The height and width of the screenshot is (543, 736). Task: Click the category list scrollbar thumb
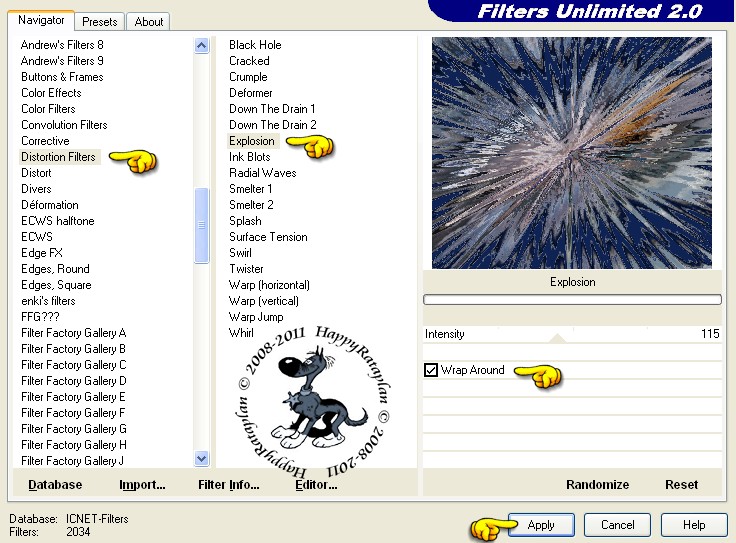201,225
